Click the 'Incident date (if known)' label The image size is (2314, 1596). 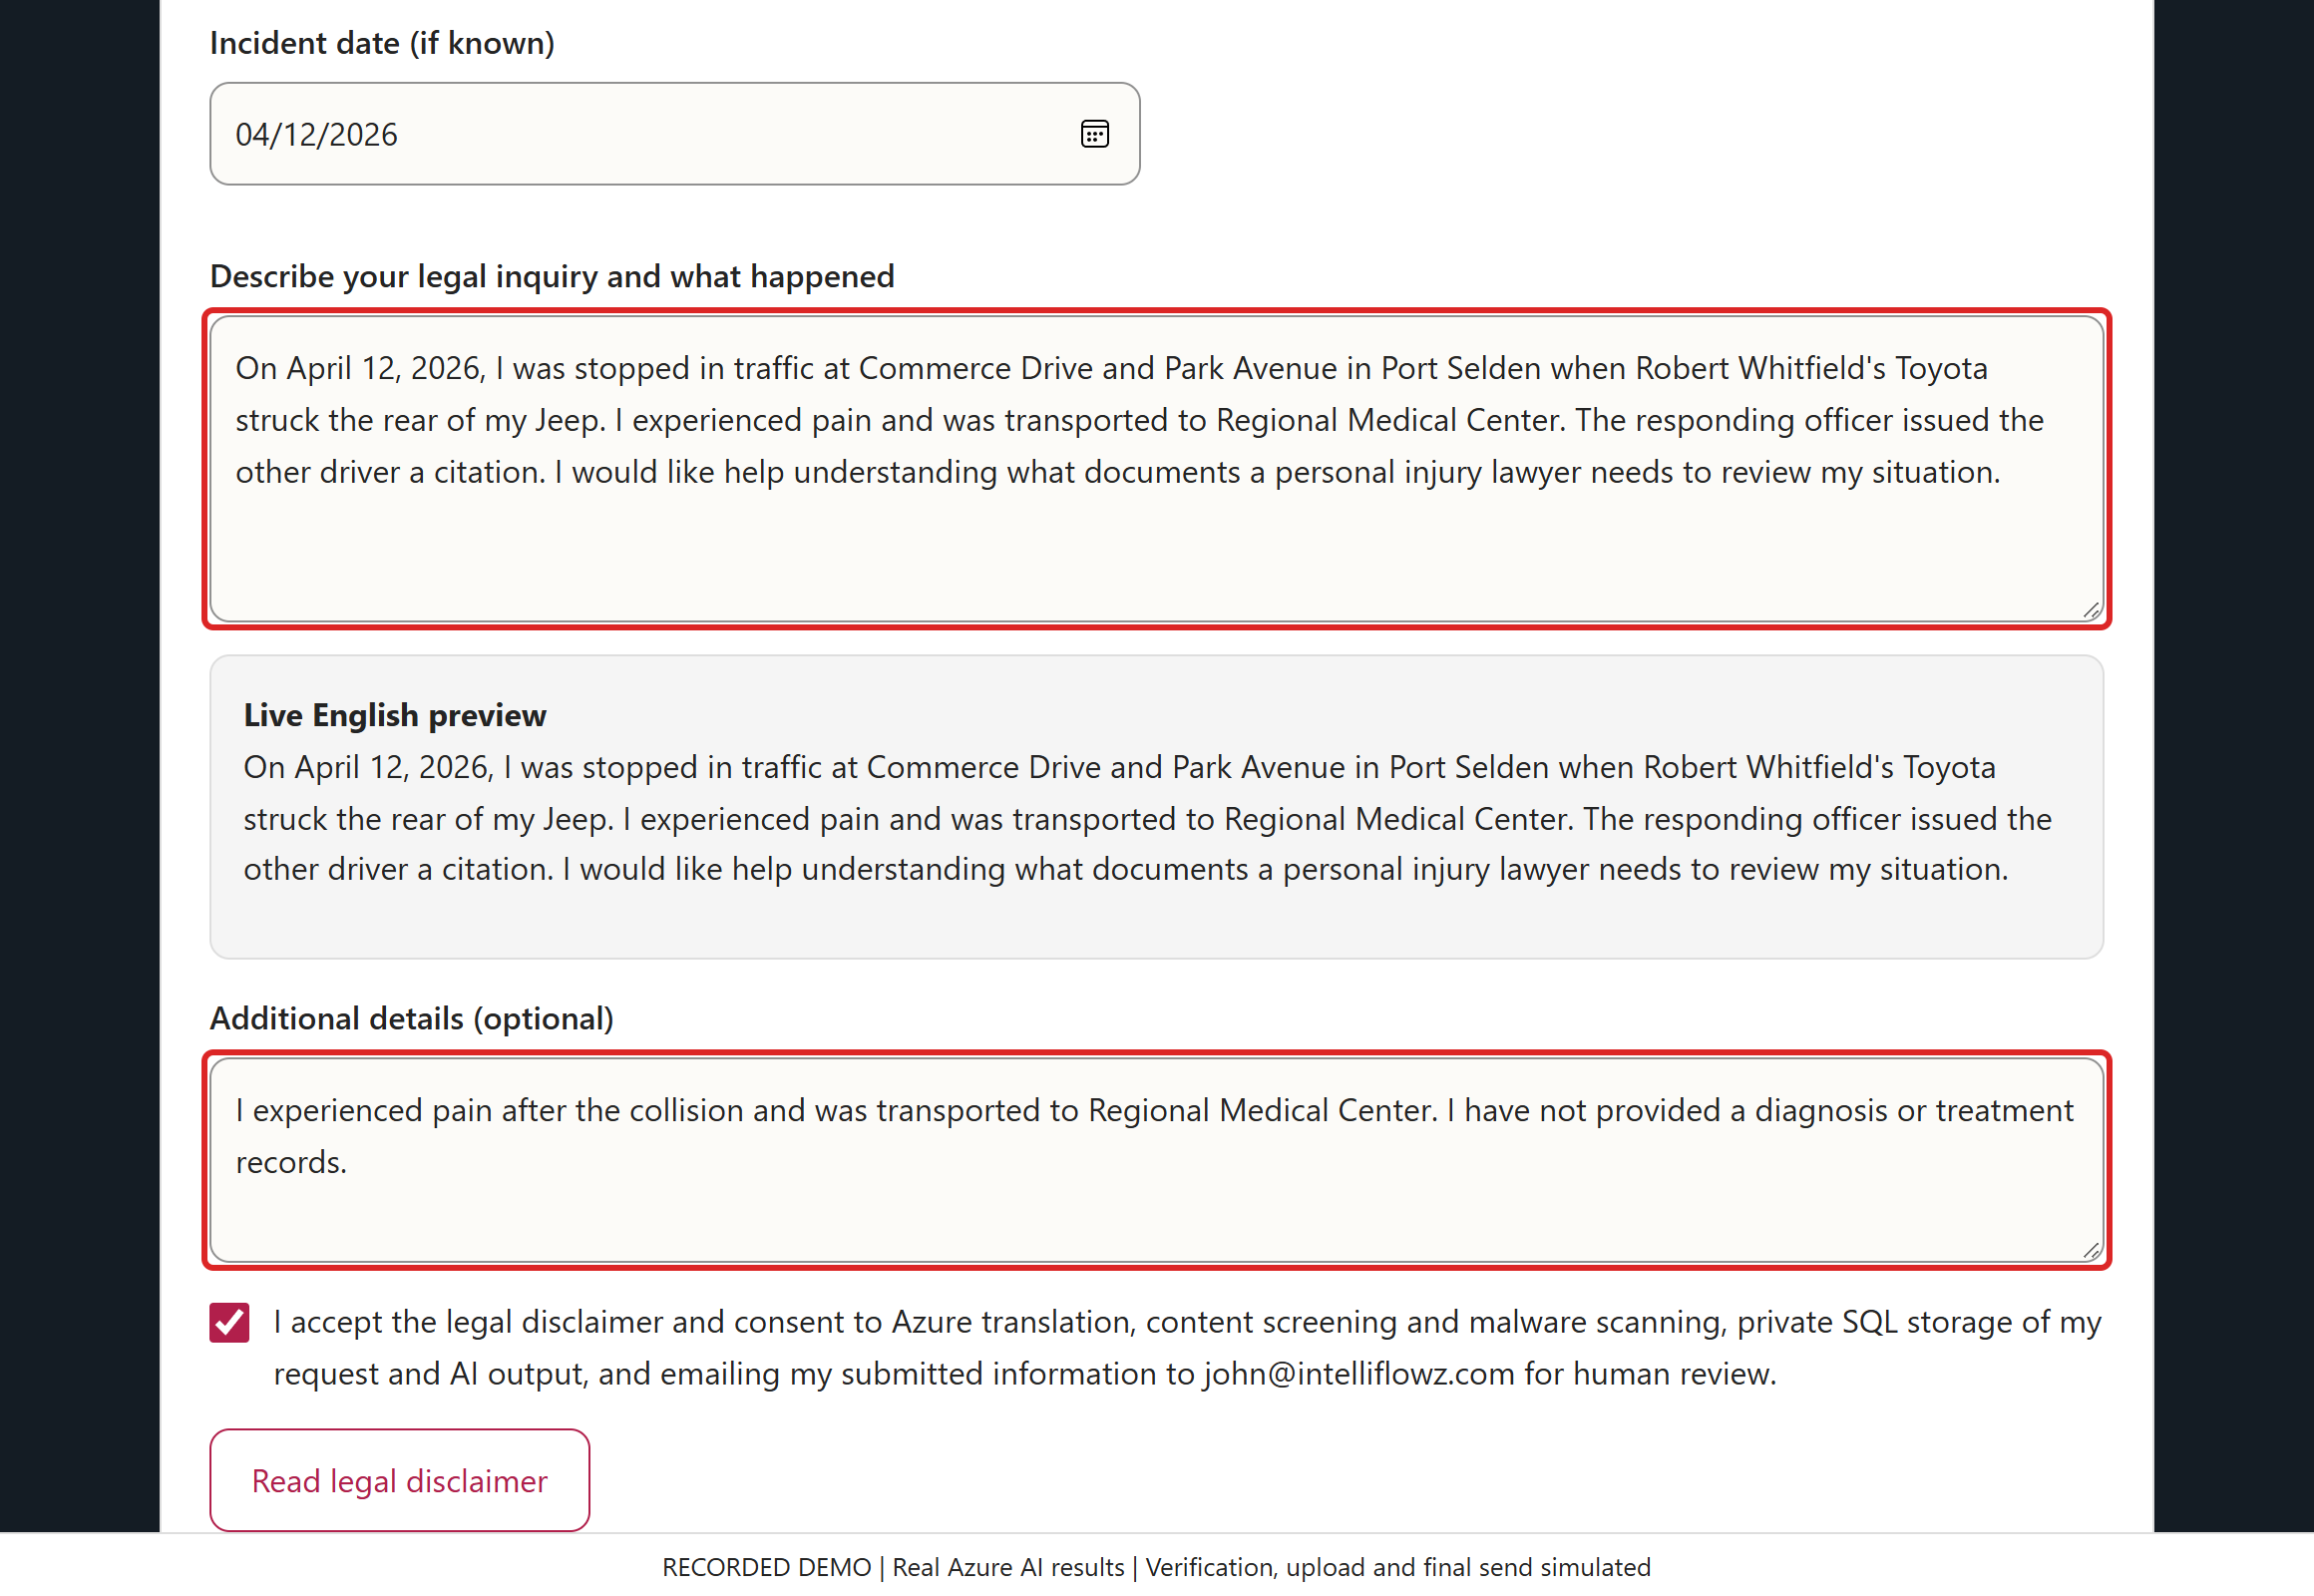382,43
